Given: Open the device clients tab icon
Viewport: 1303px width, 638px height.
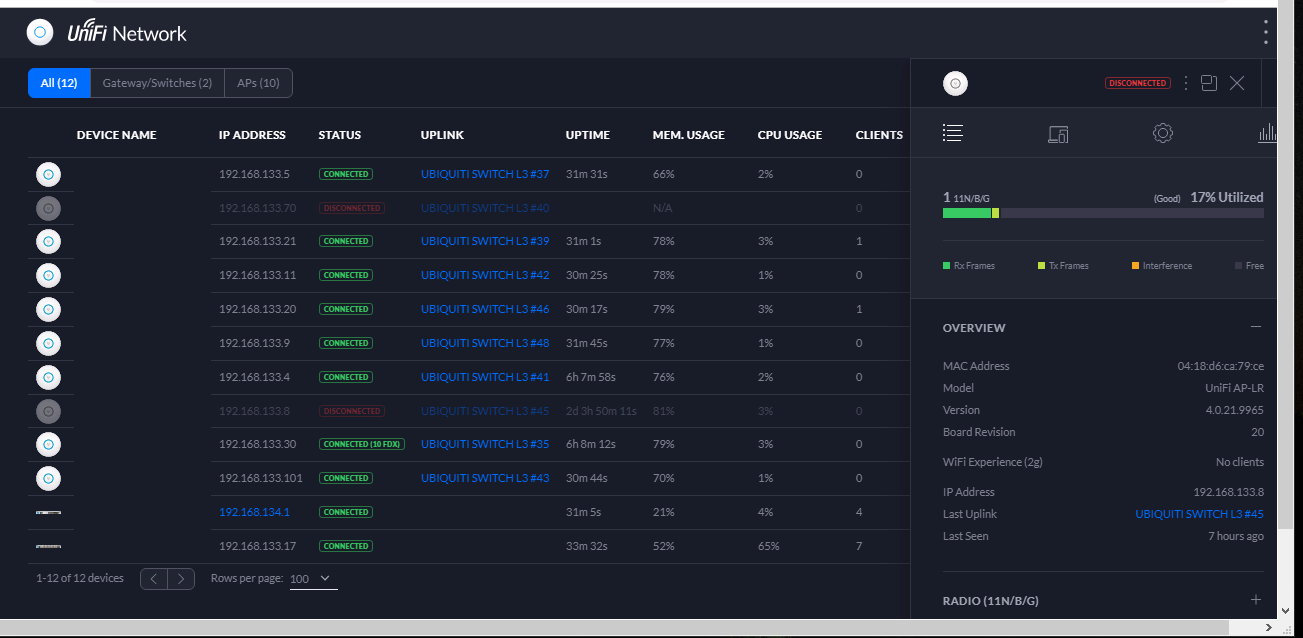Looking at the screenshot, I should click(x=1058, y=133).
